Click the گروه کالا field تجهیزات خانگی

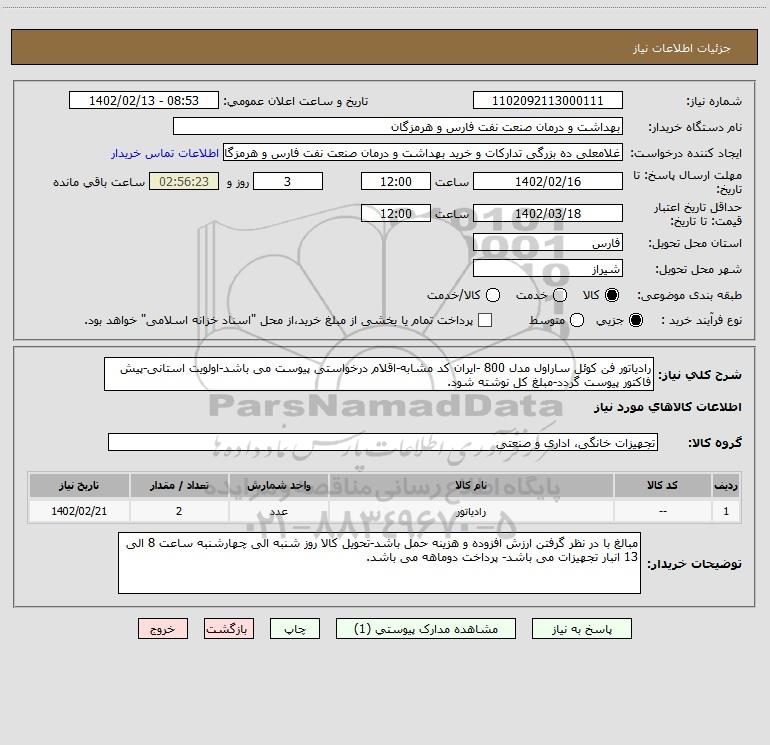pyautogui.click(x=383, y=442)
